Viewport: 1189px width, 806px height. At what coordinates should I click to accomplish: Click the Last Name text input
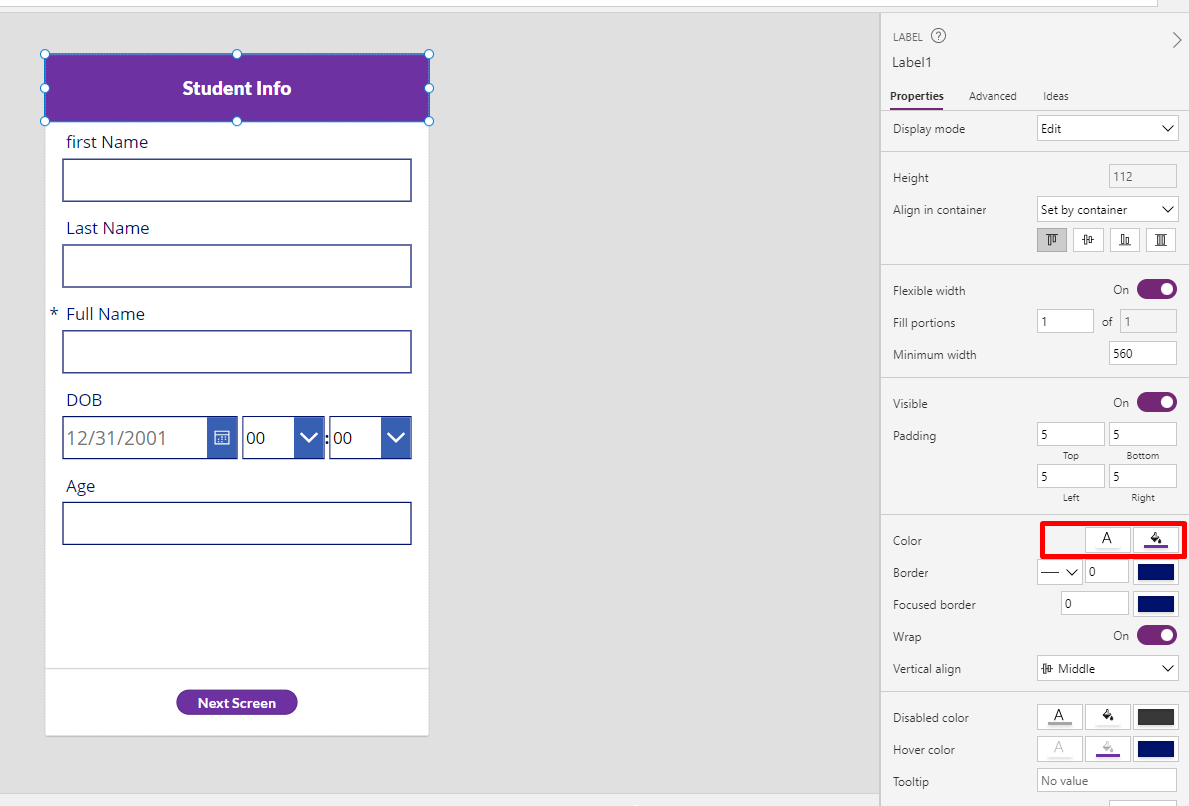click(x=237, y=266)
